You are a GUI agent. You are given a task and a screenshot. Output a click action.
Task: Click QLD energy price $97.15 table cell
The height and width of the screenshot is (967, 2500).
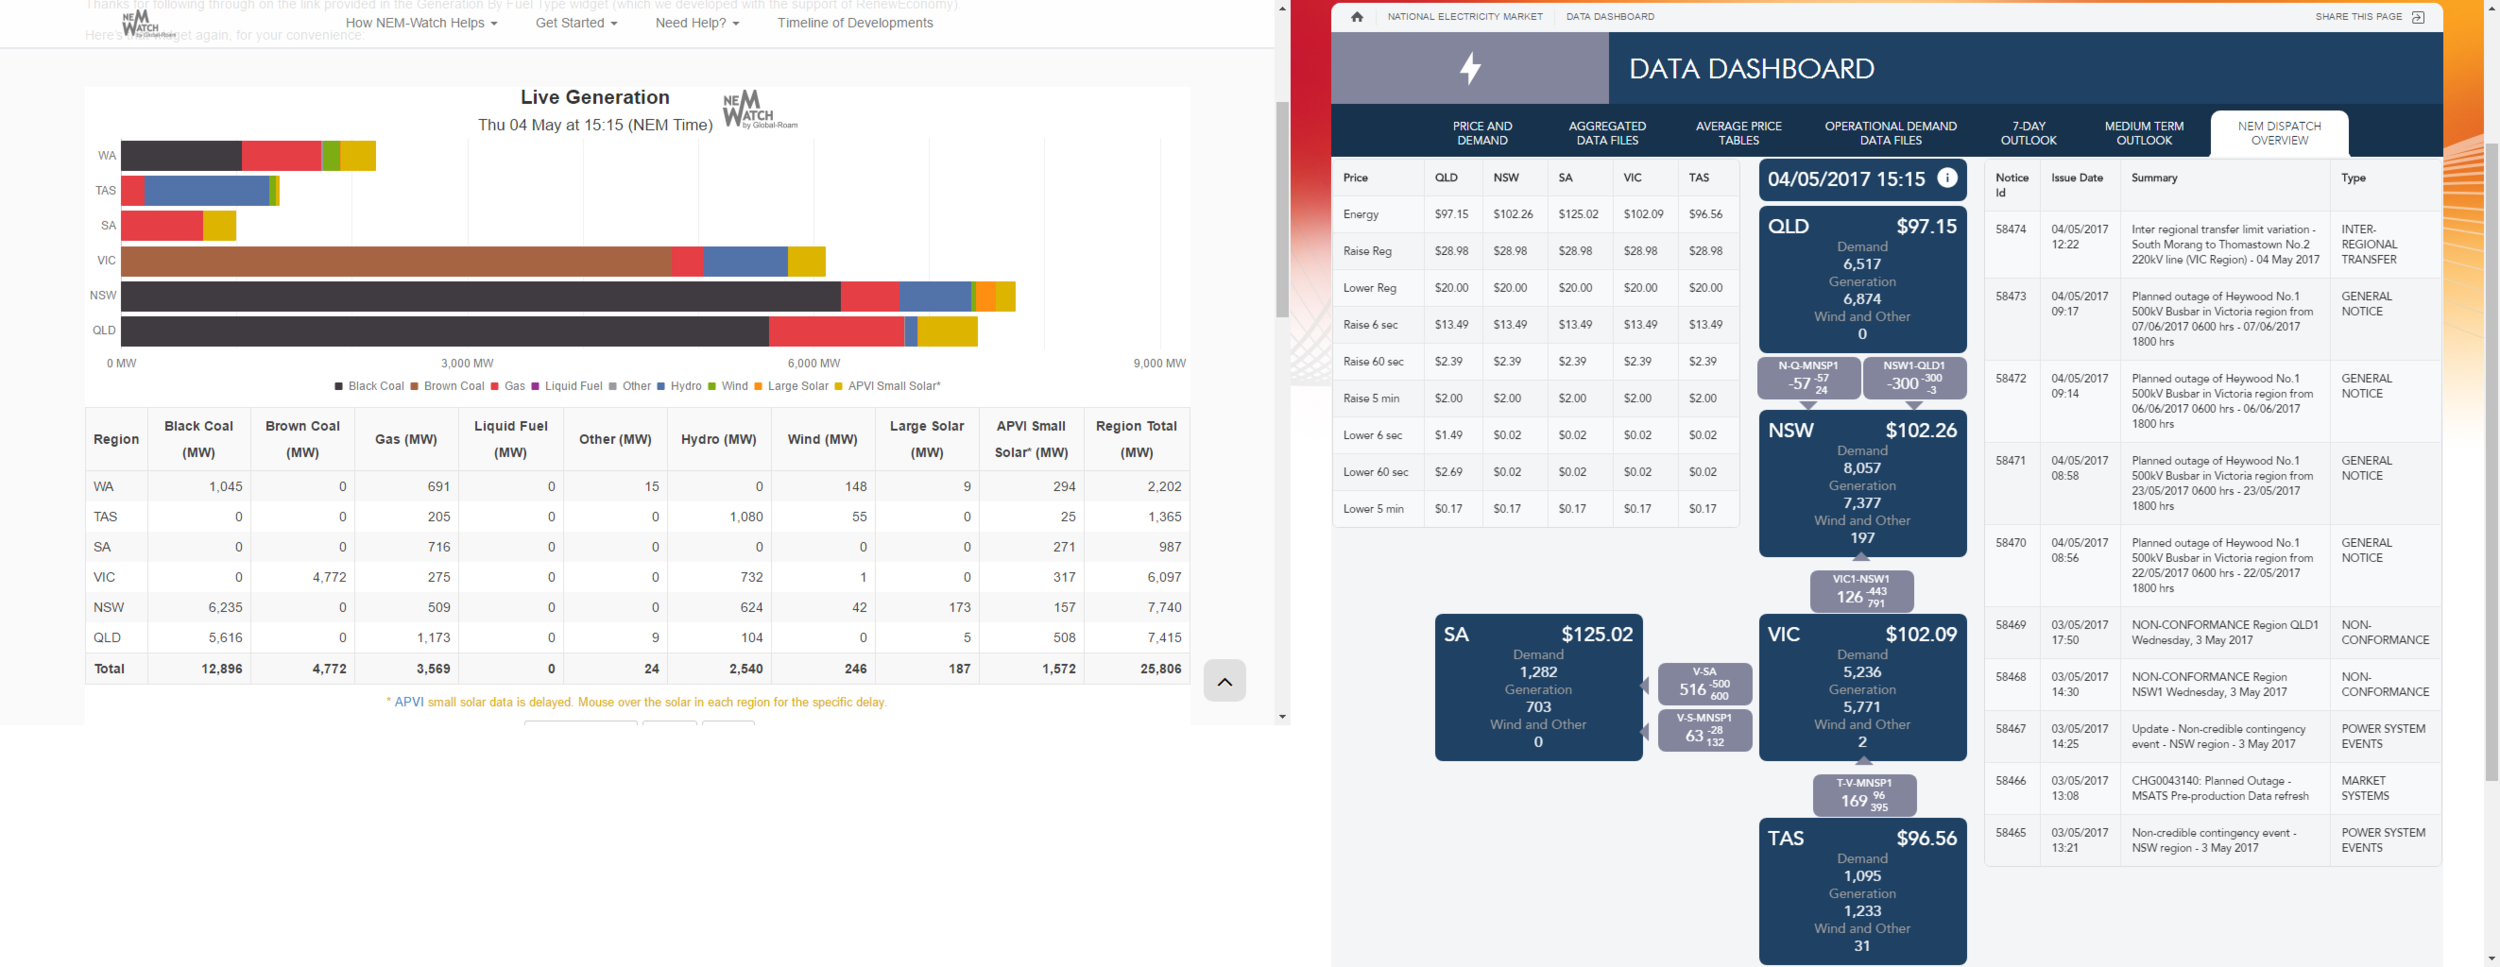[x=1452, y=215]
